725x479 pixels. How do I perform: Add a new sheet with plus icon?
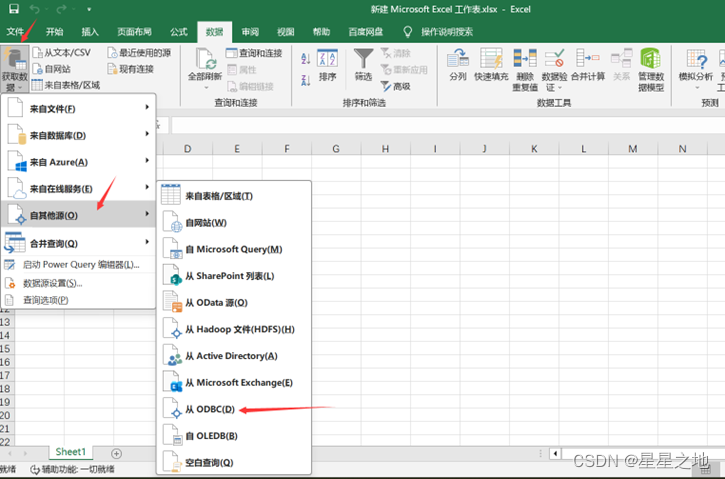point(117,454)
